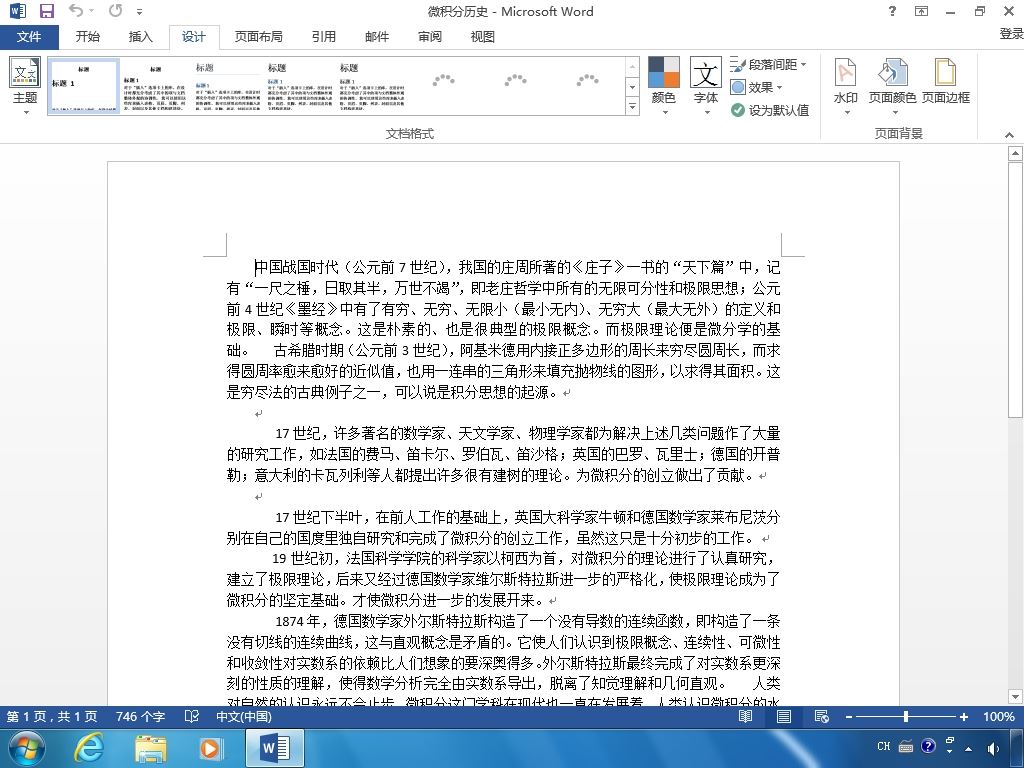Click the Undo arrow icon
The width and height of the screenshot is (1024, 768).
click(76, 10)
